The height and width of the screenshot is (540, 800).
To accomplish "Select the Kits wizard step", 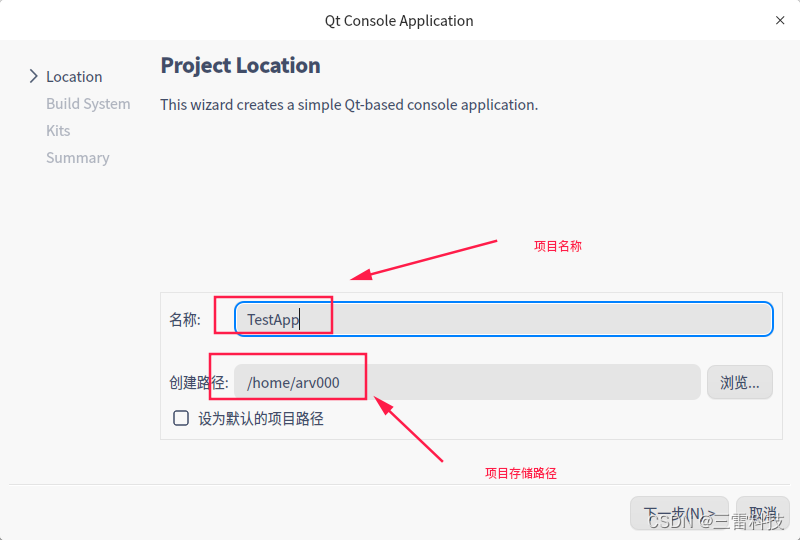I will pyautogui.click(x=58, y=131).
